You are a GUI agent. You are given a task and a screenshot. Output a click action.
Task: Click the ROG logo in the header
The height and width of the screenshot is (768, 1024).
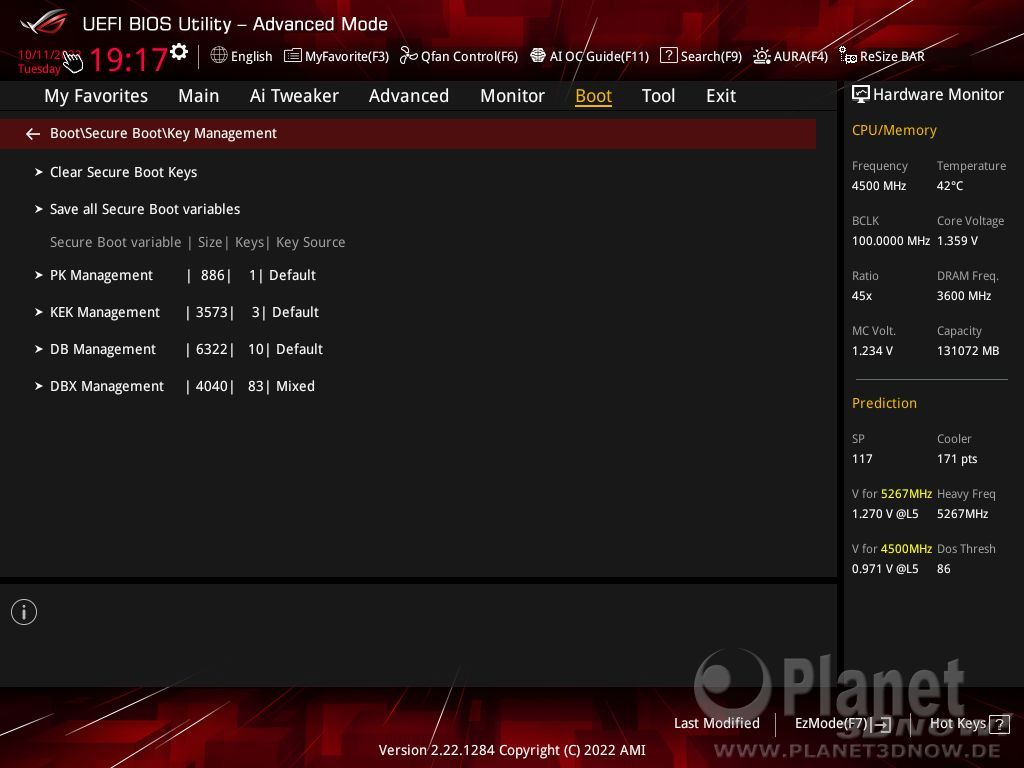click(x=43, y=23)
